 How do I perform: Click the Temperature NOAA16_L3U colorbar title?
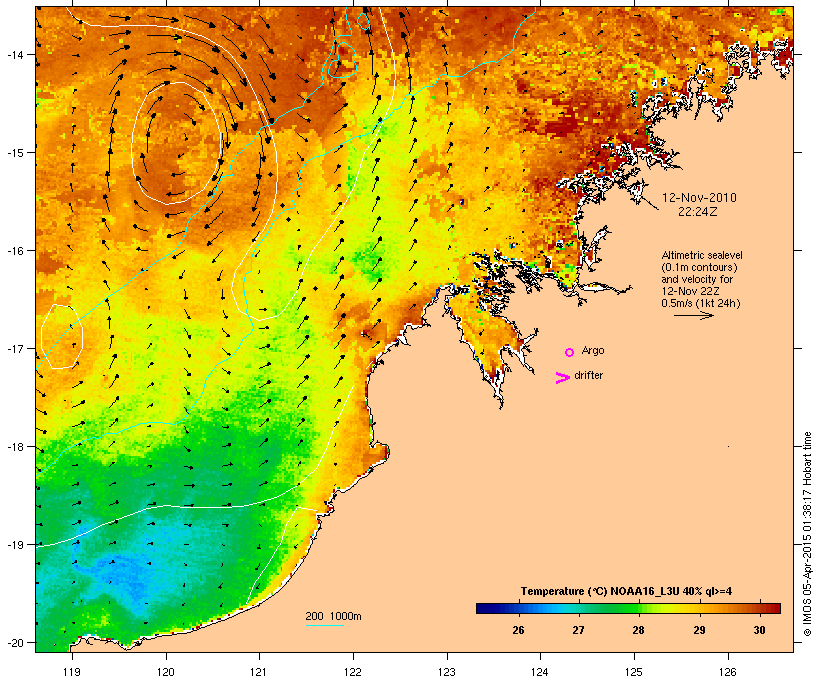[x=626, y=591]
